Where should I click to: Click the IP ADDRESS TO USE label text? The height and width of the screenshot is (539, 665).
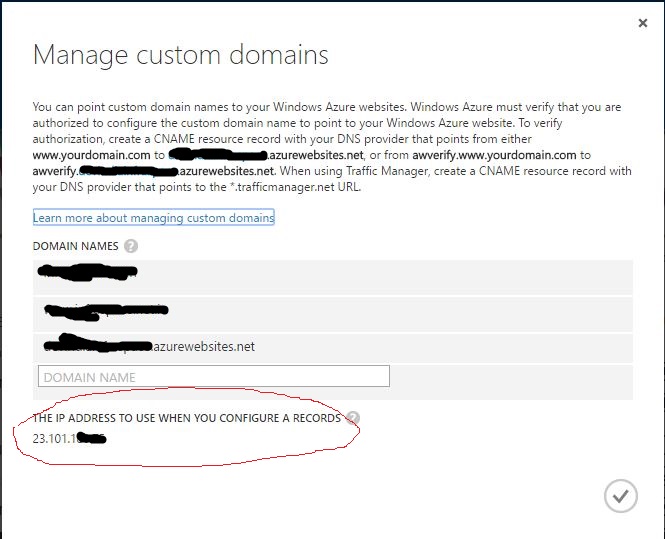point(187,418)
